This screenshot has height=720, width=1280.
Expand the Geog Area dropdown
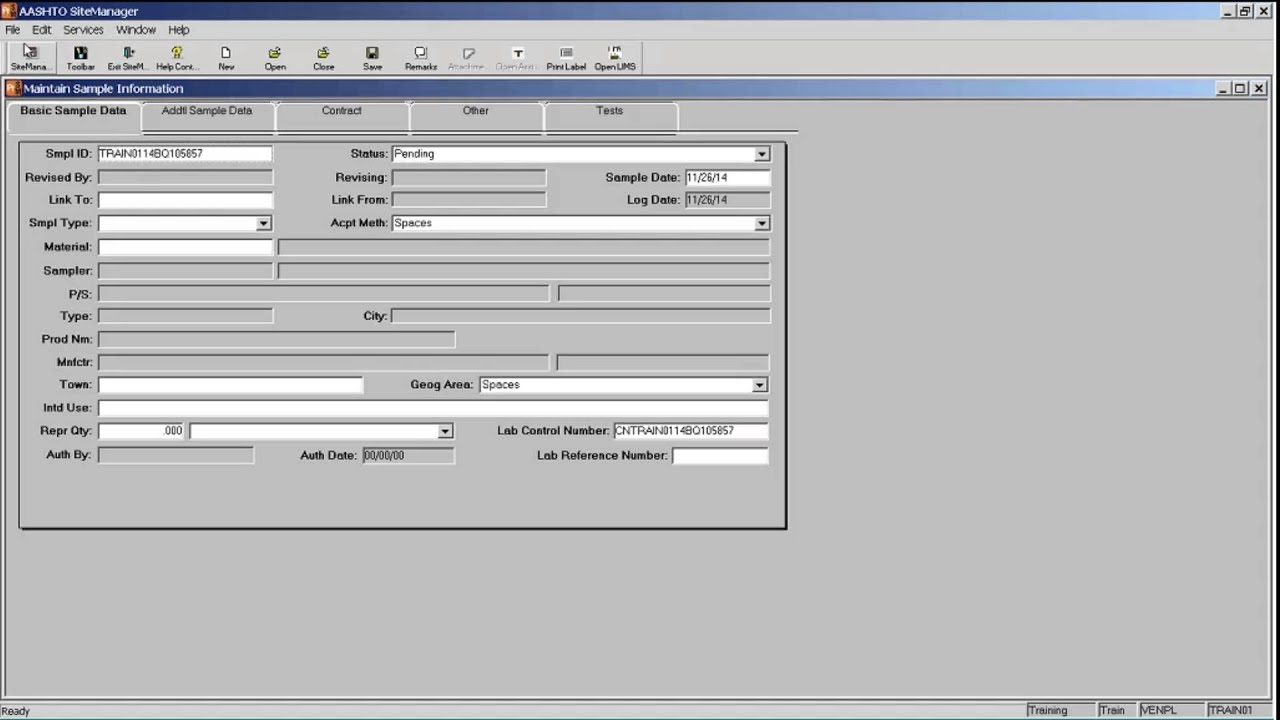pyautogui.click(x=760, y=385)
